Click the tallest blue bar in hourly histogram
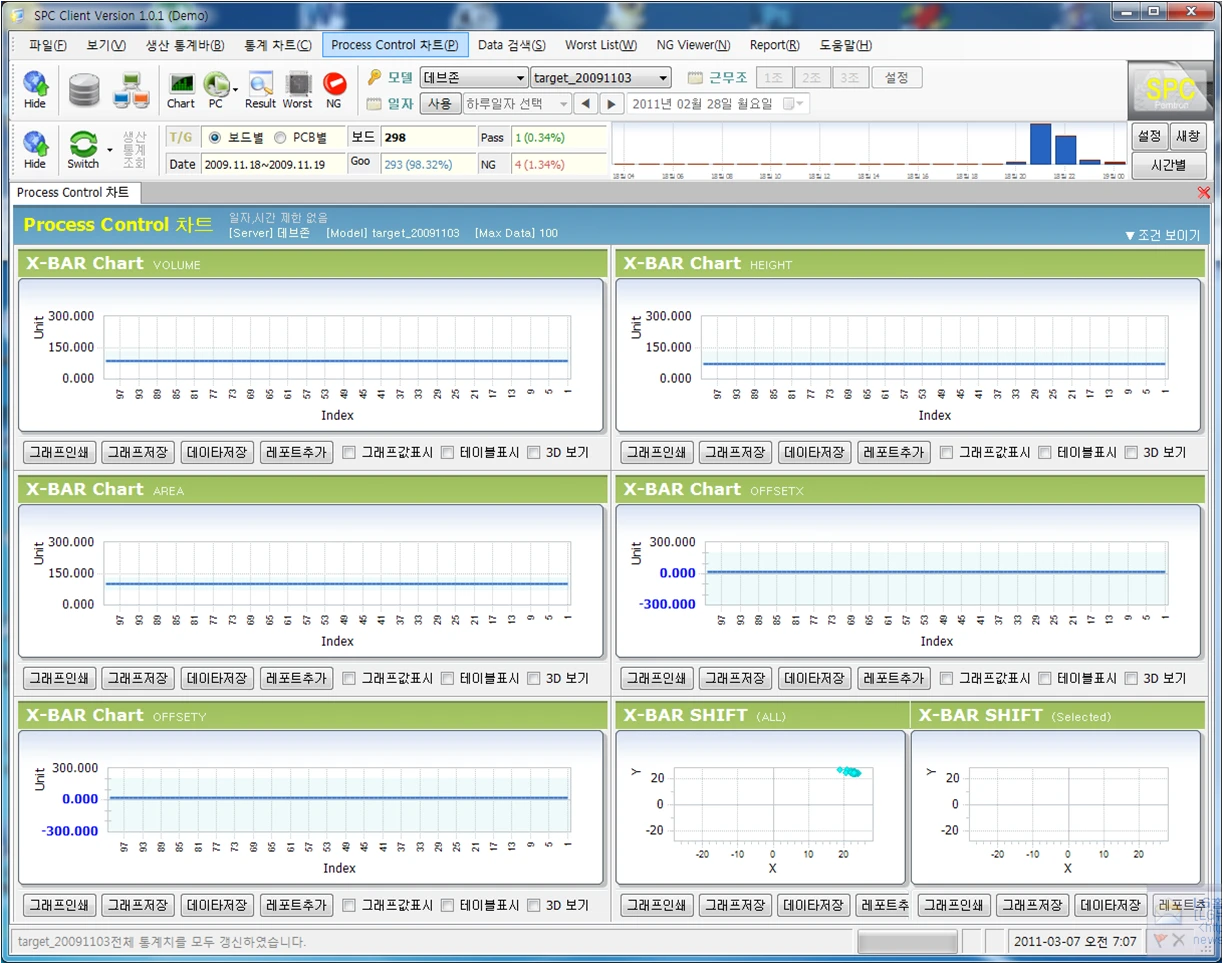The width and height of the screenshot is (1223, 964). 1040,144
